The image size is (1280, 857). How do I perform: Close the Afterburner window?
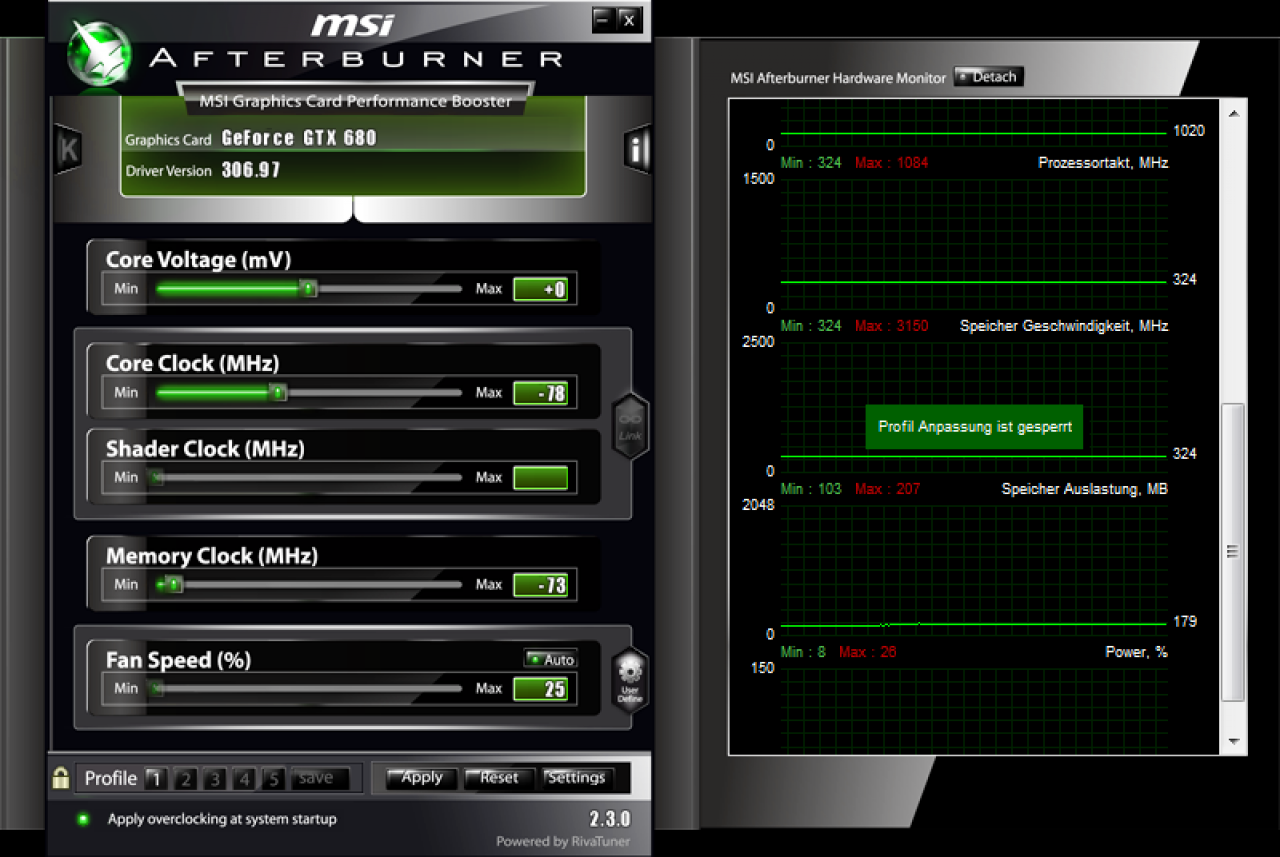pyautogui.click(x=628, y=19)
